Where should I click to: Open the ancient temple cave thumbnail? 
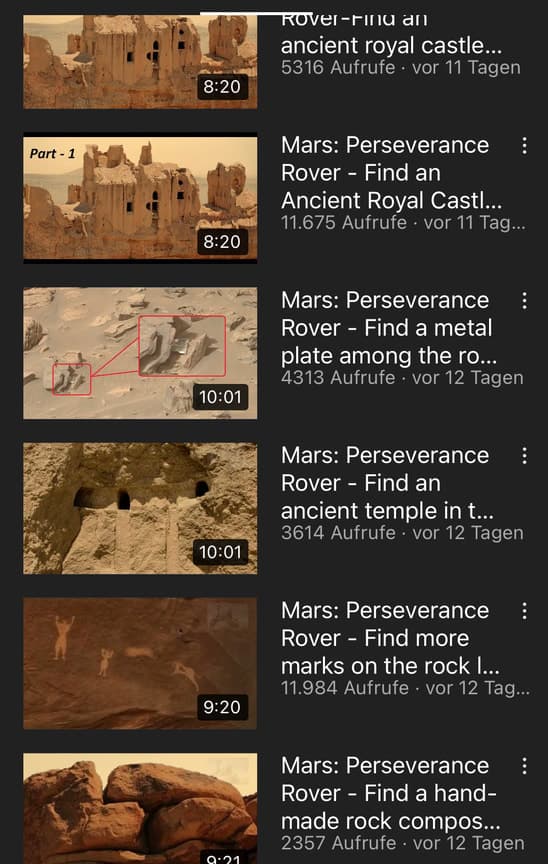(x=140, y=508)
